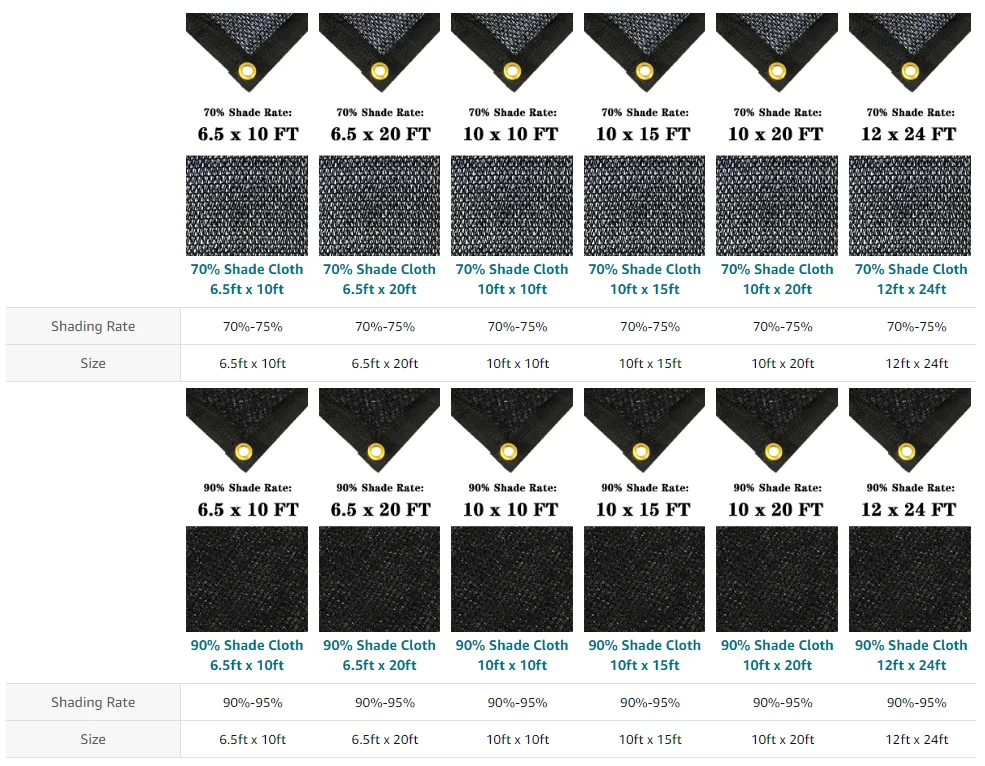Follow the 90% Shade Cloth 10ft x 15ft link
This screenshot has width=985, height=766.
(644, 655)
